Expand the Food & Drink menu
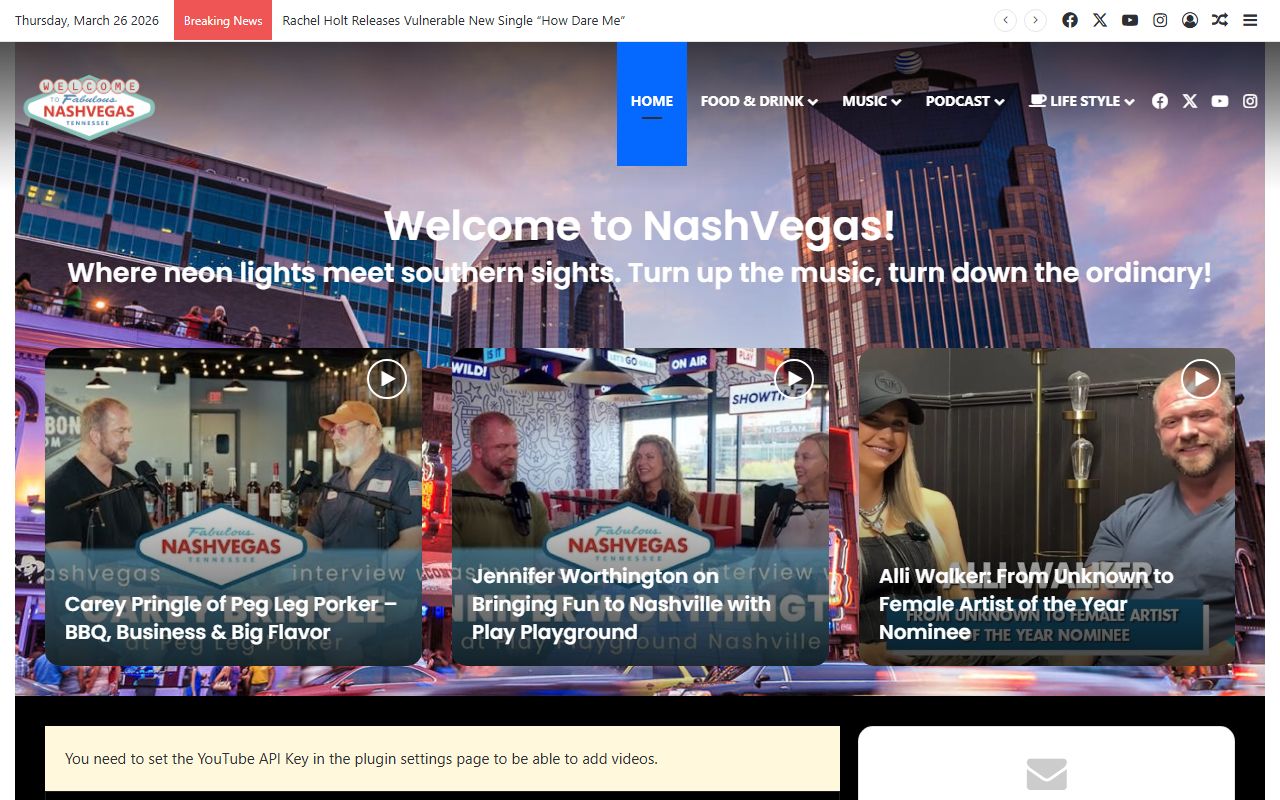1280x800 pixels. 759,101
